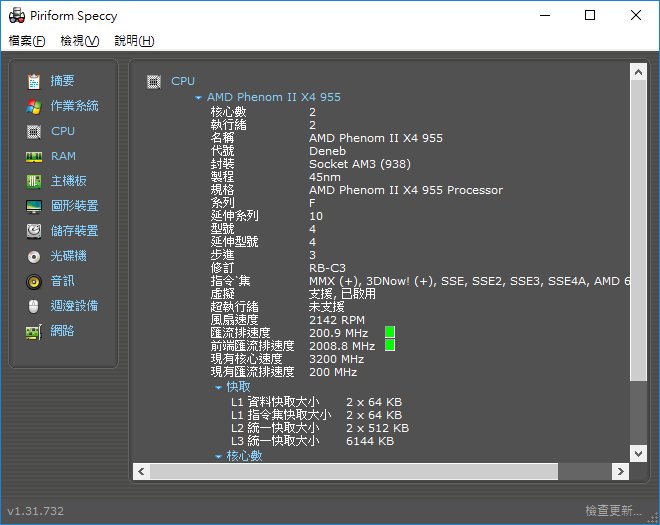The image size is (660, 525).
Task: Open the 檢視(V) menu
Action: tap(80, 41)
